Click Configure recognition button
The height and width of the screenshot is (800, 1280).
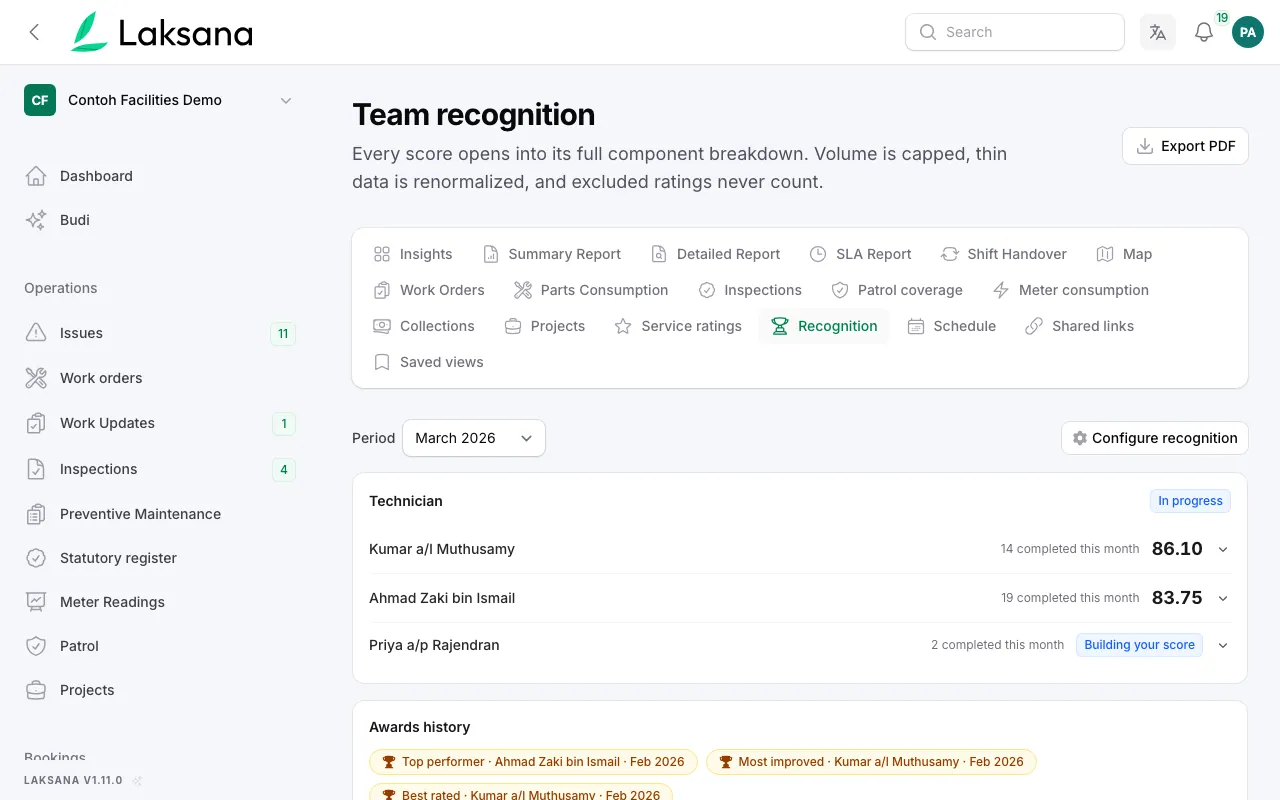1155,438
